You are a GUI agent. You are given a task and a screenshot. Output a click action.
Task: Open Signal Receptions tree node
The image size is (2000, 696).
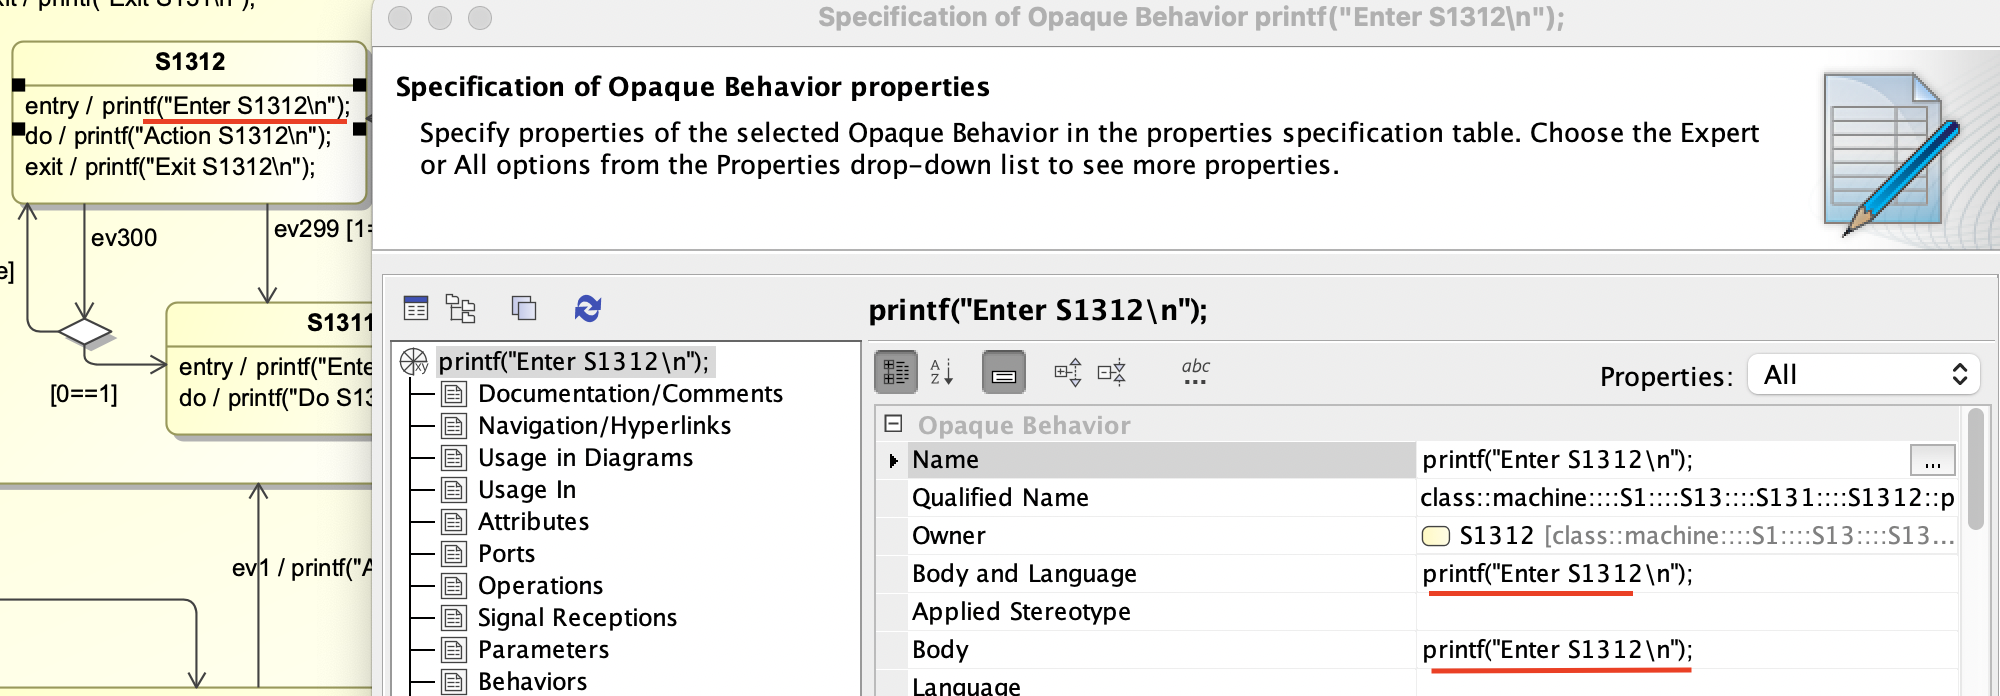[577, 618]
